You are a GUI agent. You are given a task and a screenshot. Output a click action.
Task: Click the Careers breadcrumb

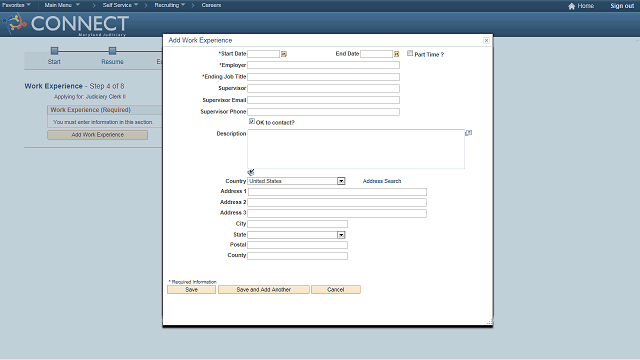[211, 5]
